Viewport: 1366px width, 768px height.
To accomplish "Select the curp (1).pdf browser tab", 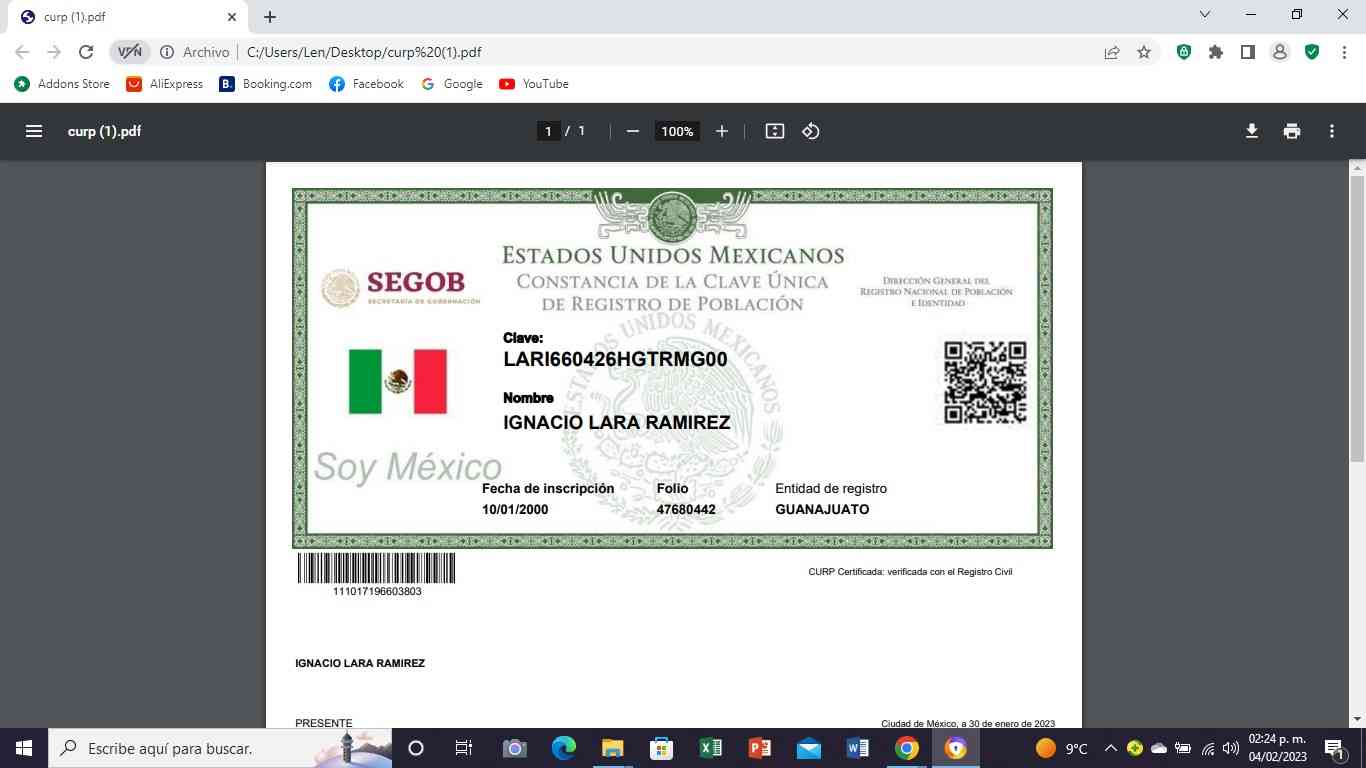I will (120, 17).
